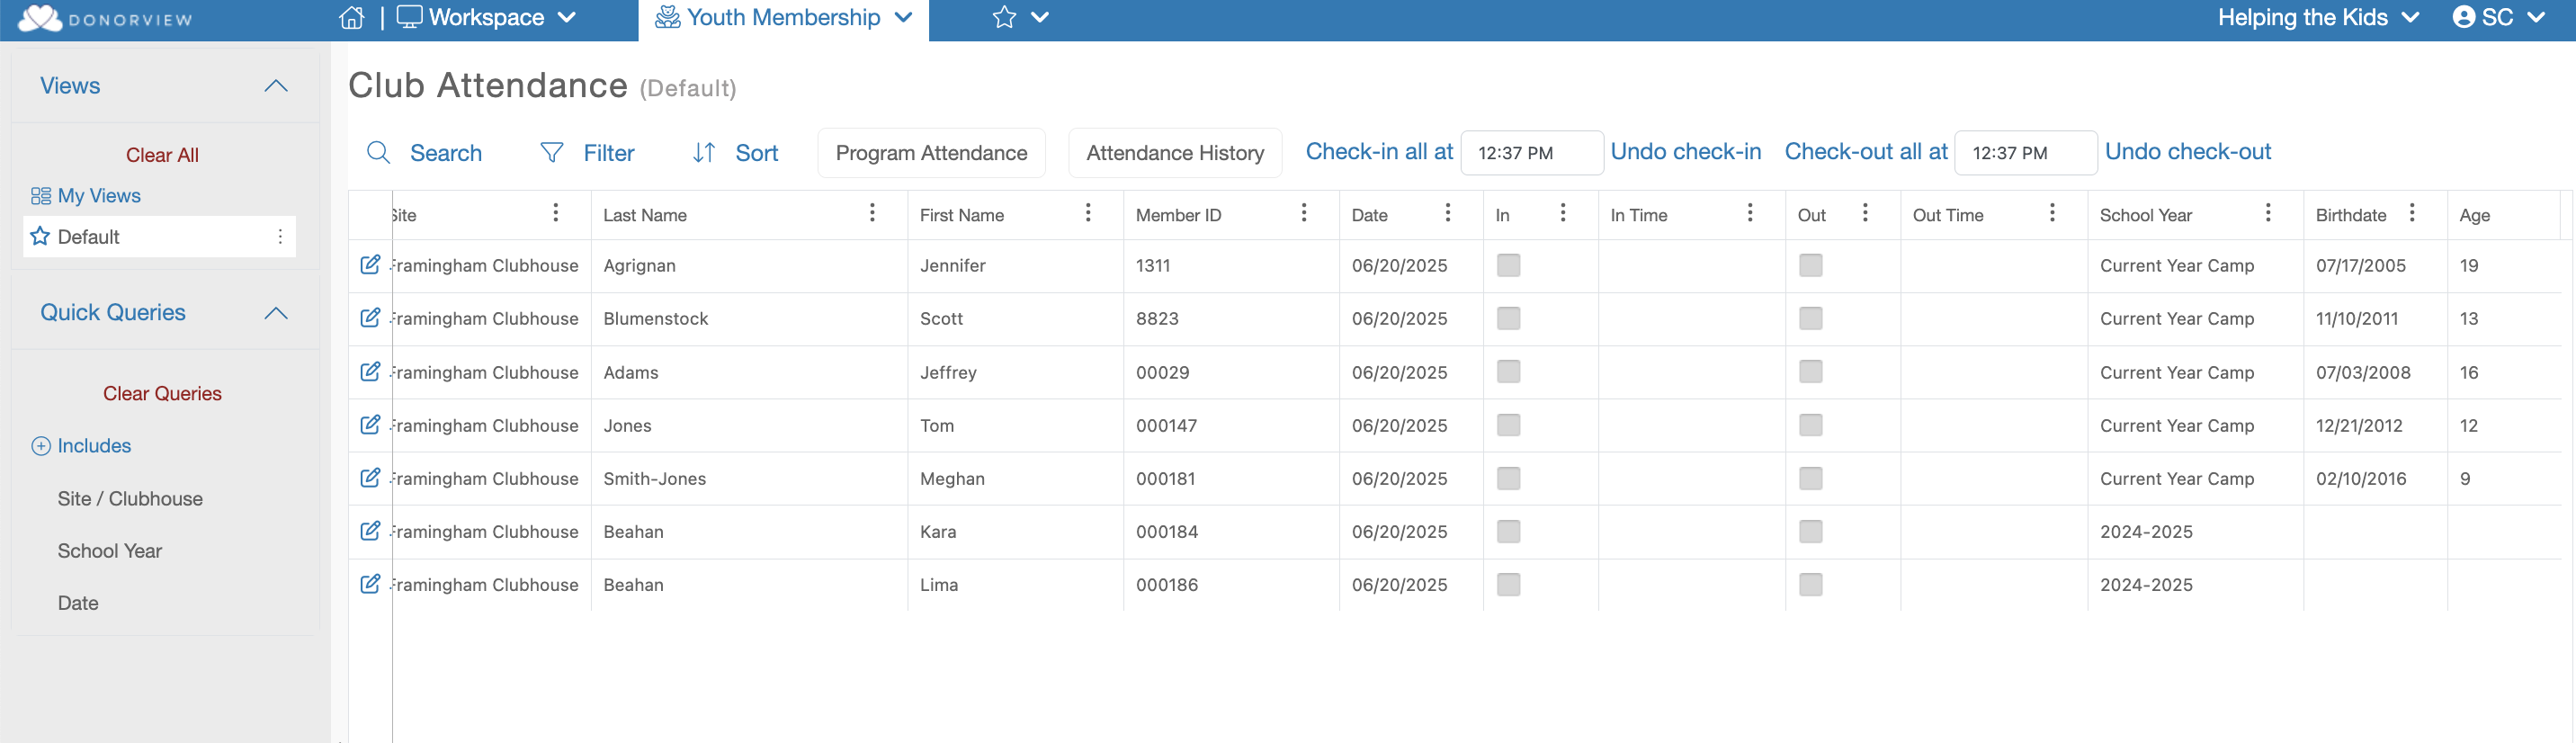This screenshot has height=743, width=2576.
Task: Click the Includes query group
Action: pyautogui.click(x=94, y=446)
